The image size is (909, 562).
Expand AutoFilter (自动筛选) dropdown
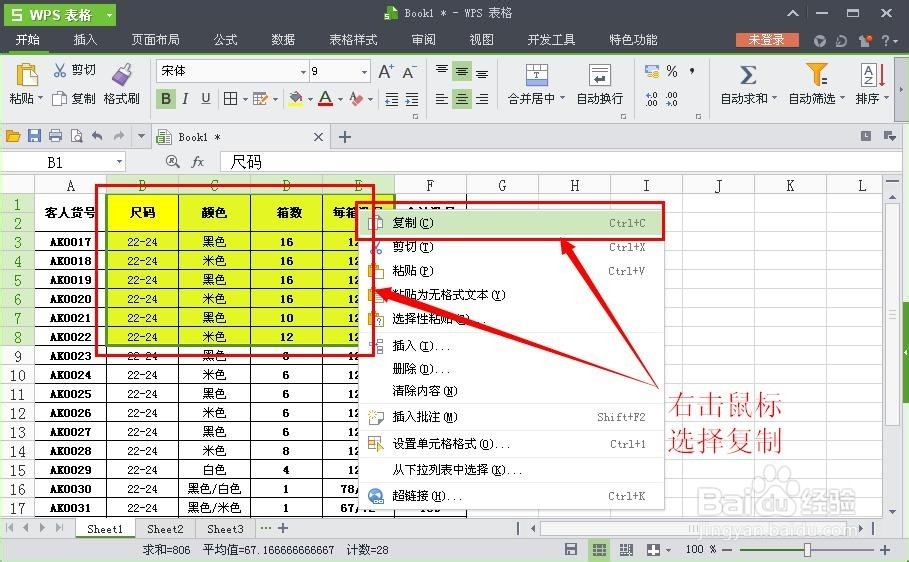842,99
